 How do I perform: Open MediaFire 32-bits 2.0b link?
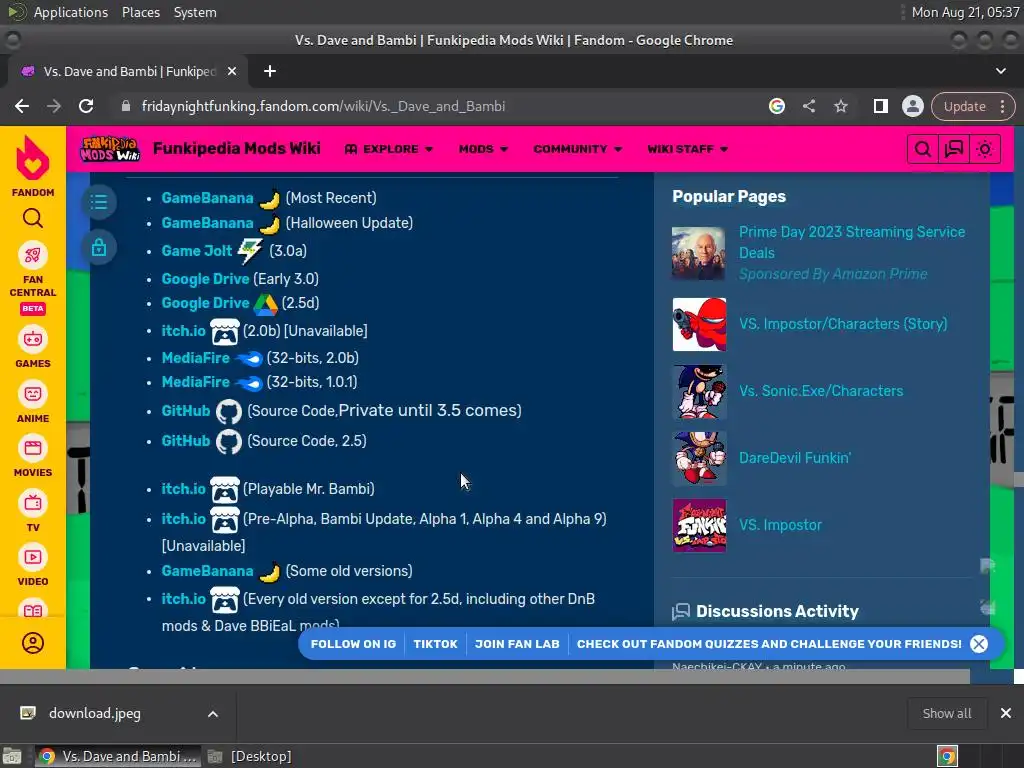click(x=195, y=358)
